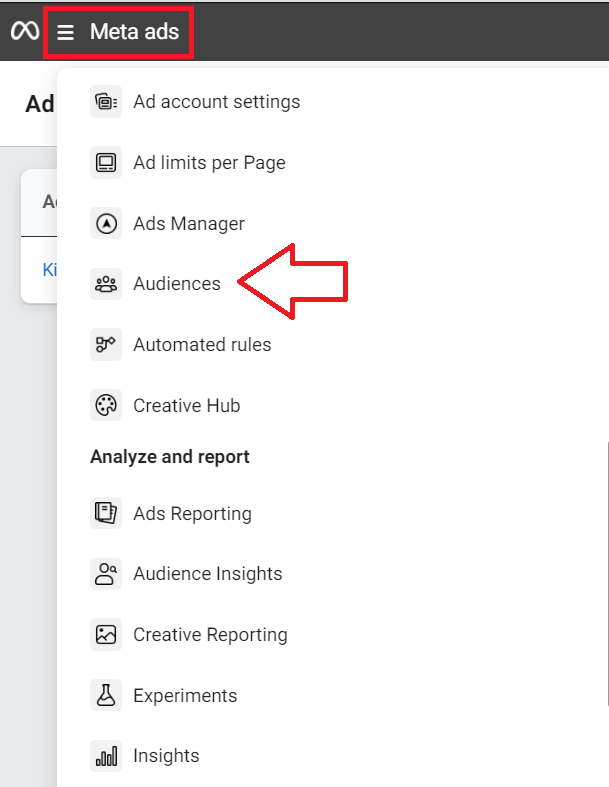Click the Meta ads title text

[134, 32]
